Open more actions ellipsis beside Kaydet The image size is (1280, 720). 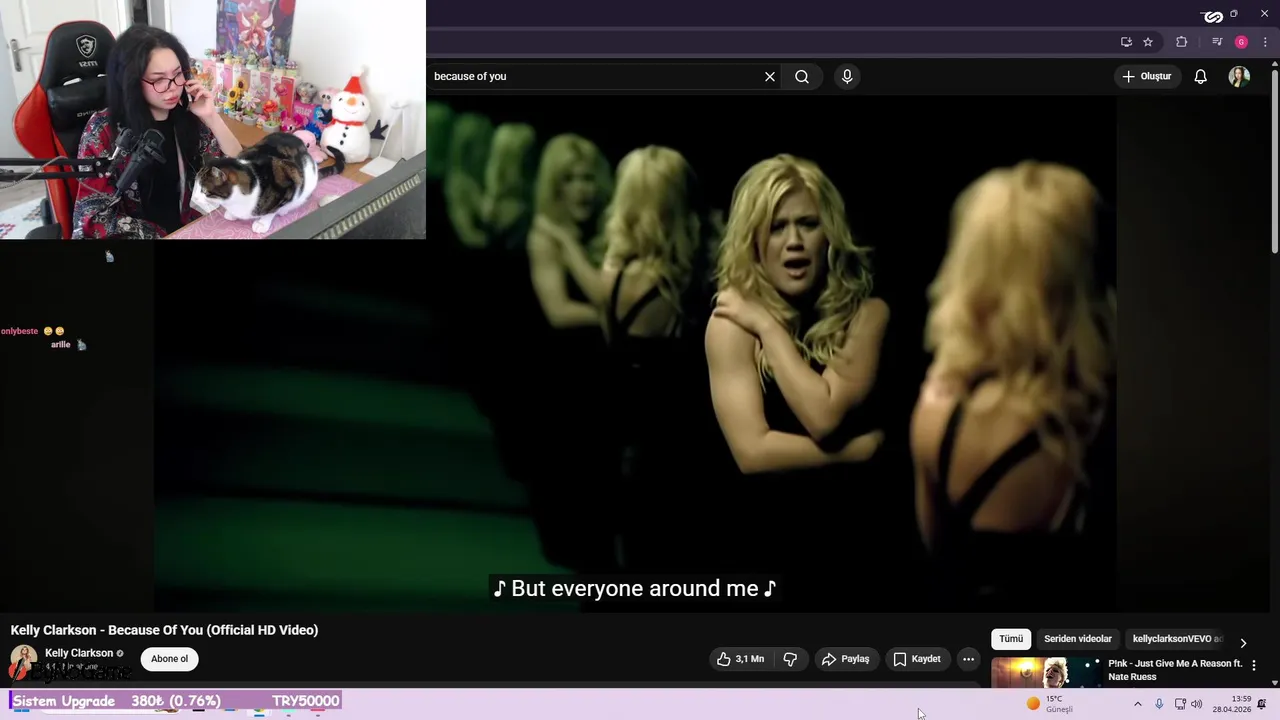968,659
